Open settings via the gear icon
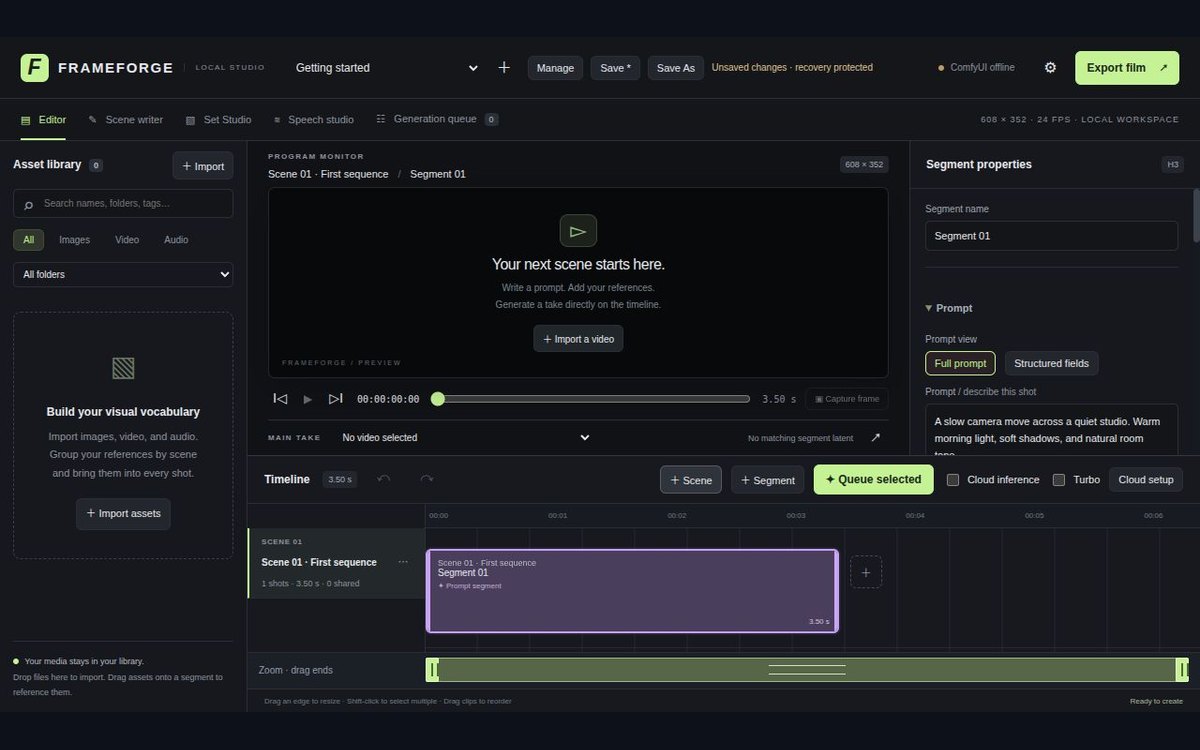This screenshot has height=750, width=1200. 1050,68
